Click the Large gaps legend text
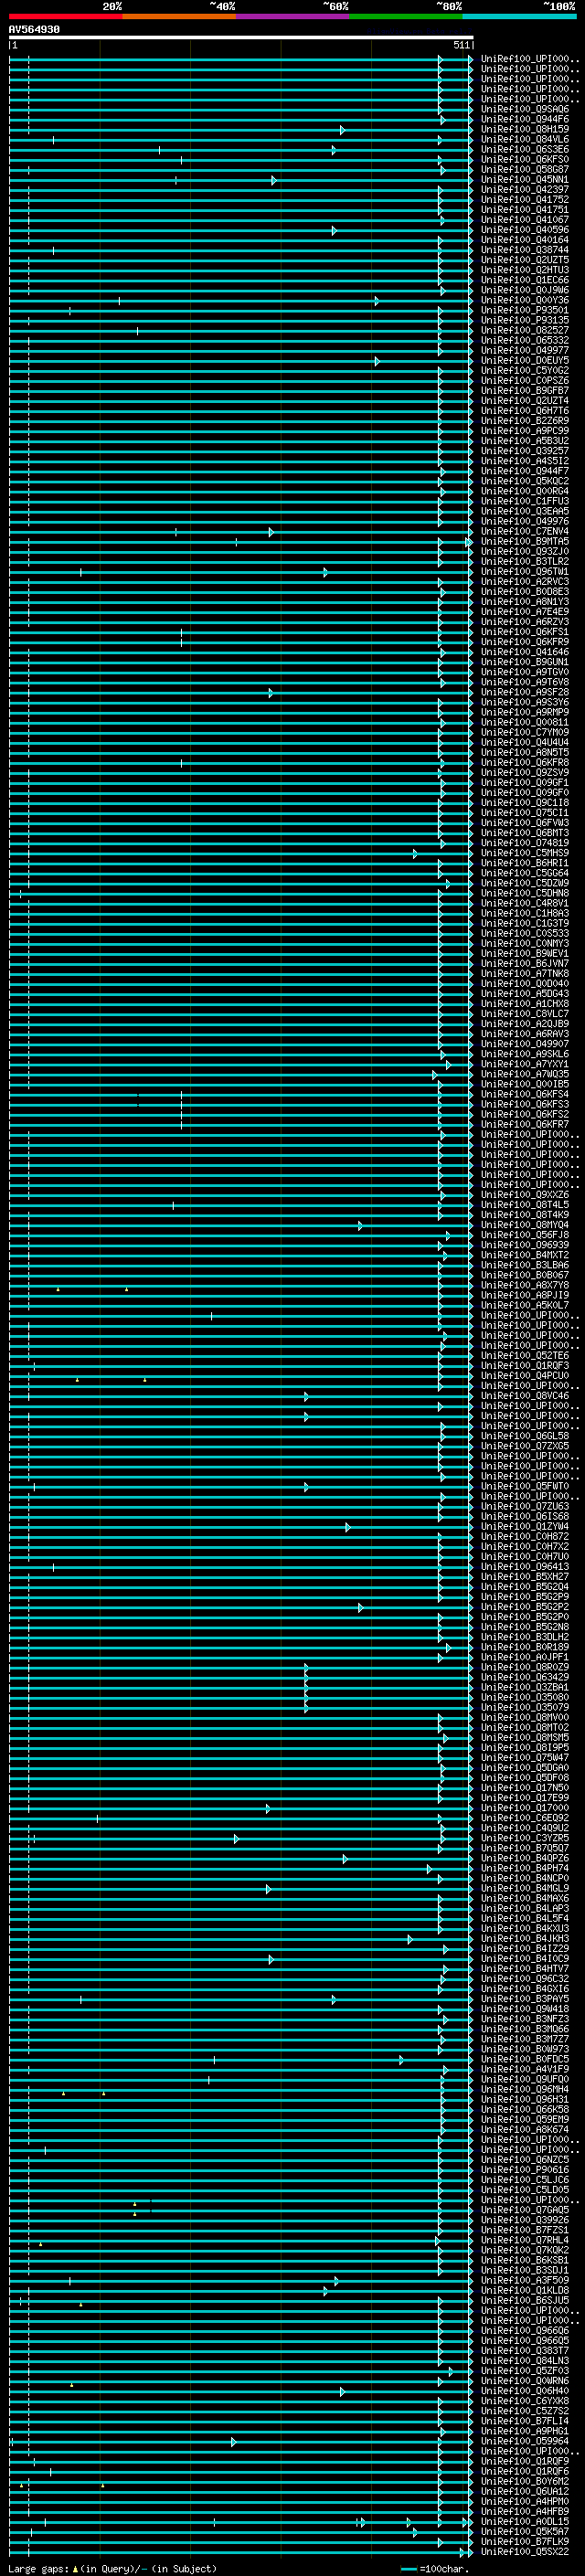 113,2568
